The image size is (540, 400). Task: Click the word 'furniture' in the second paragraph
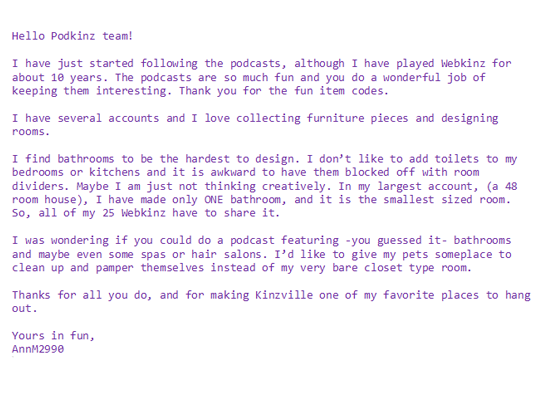335,118
